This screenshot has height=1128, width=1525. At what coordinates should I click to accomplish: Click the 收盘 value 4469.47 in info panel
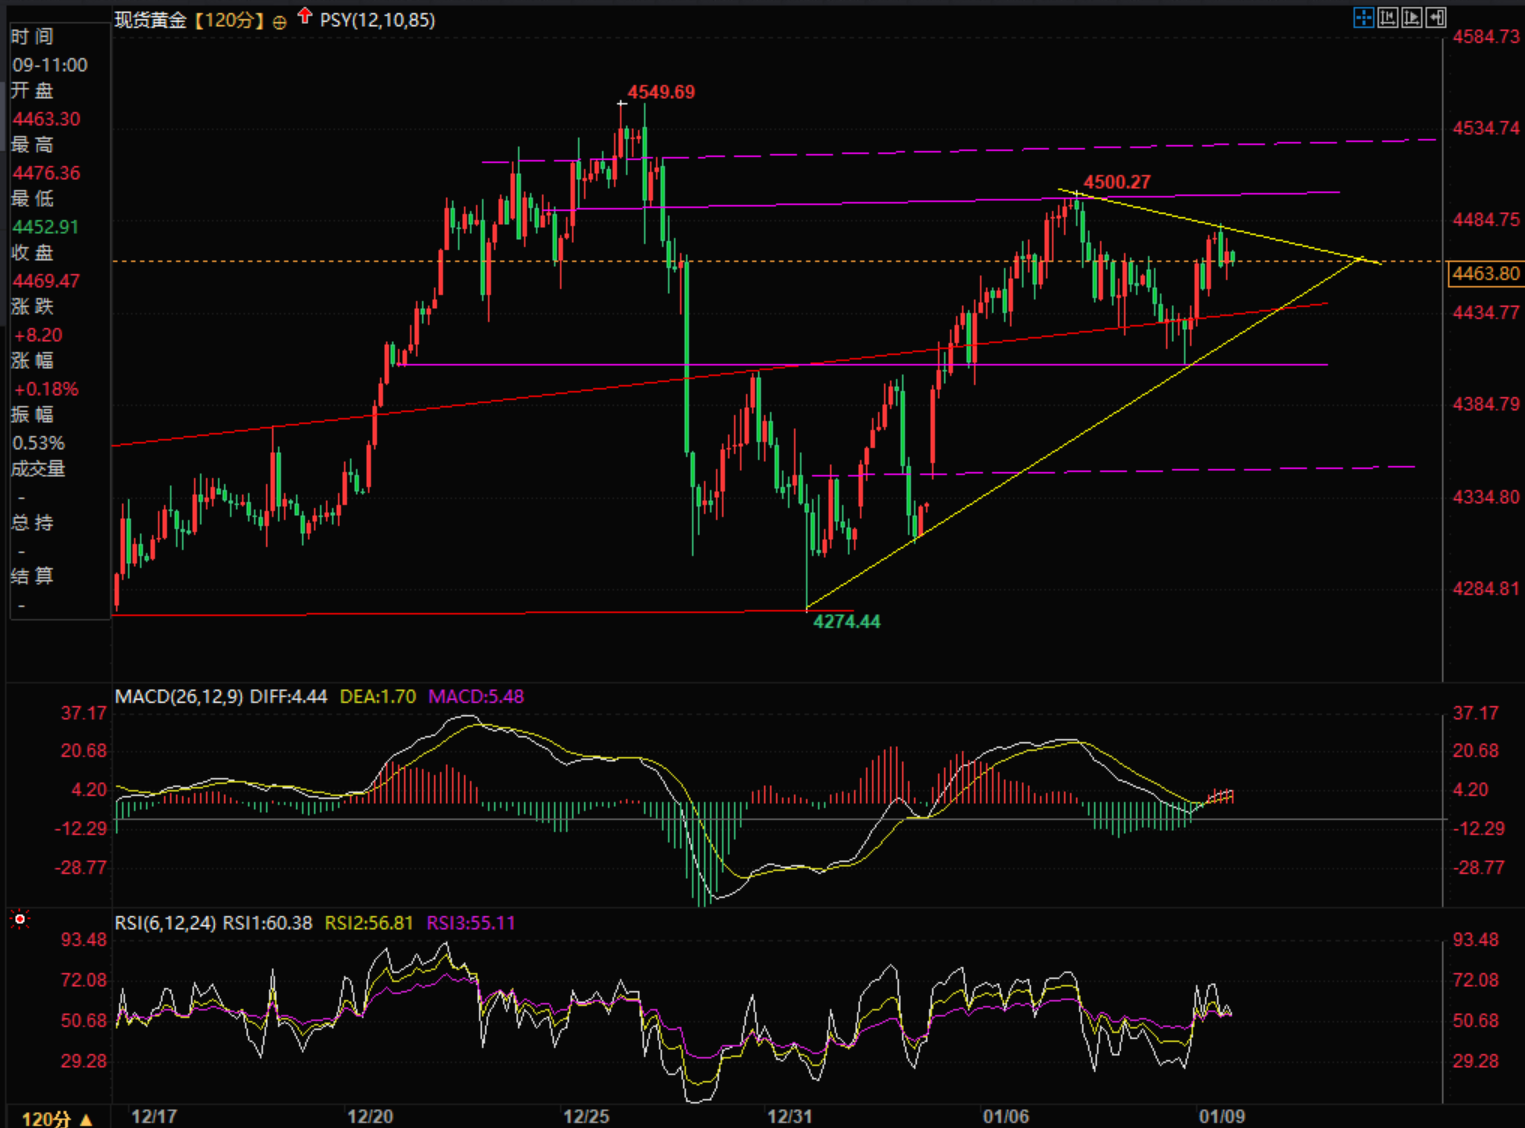[46, 281]
